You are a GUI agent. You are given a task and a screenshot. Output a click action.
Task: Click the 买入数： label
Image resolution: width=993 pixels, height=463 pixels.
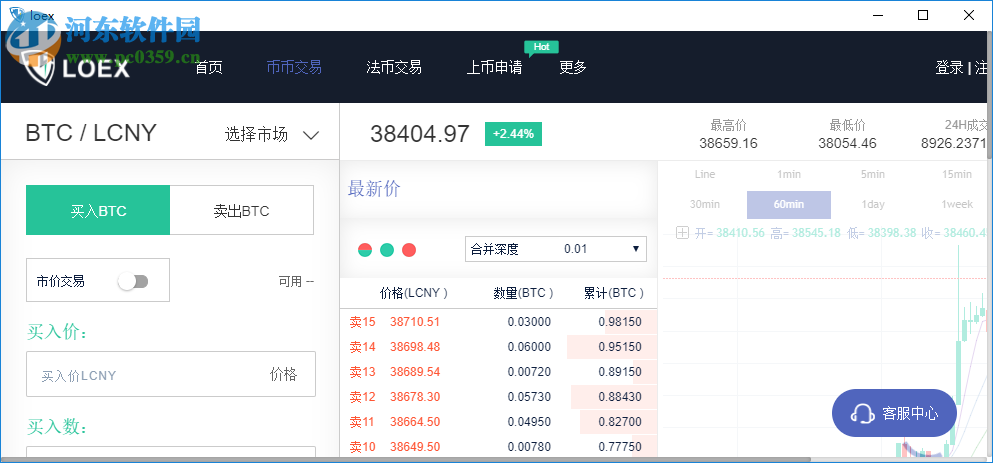coord(57,427)
